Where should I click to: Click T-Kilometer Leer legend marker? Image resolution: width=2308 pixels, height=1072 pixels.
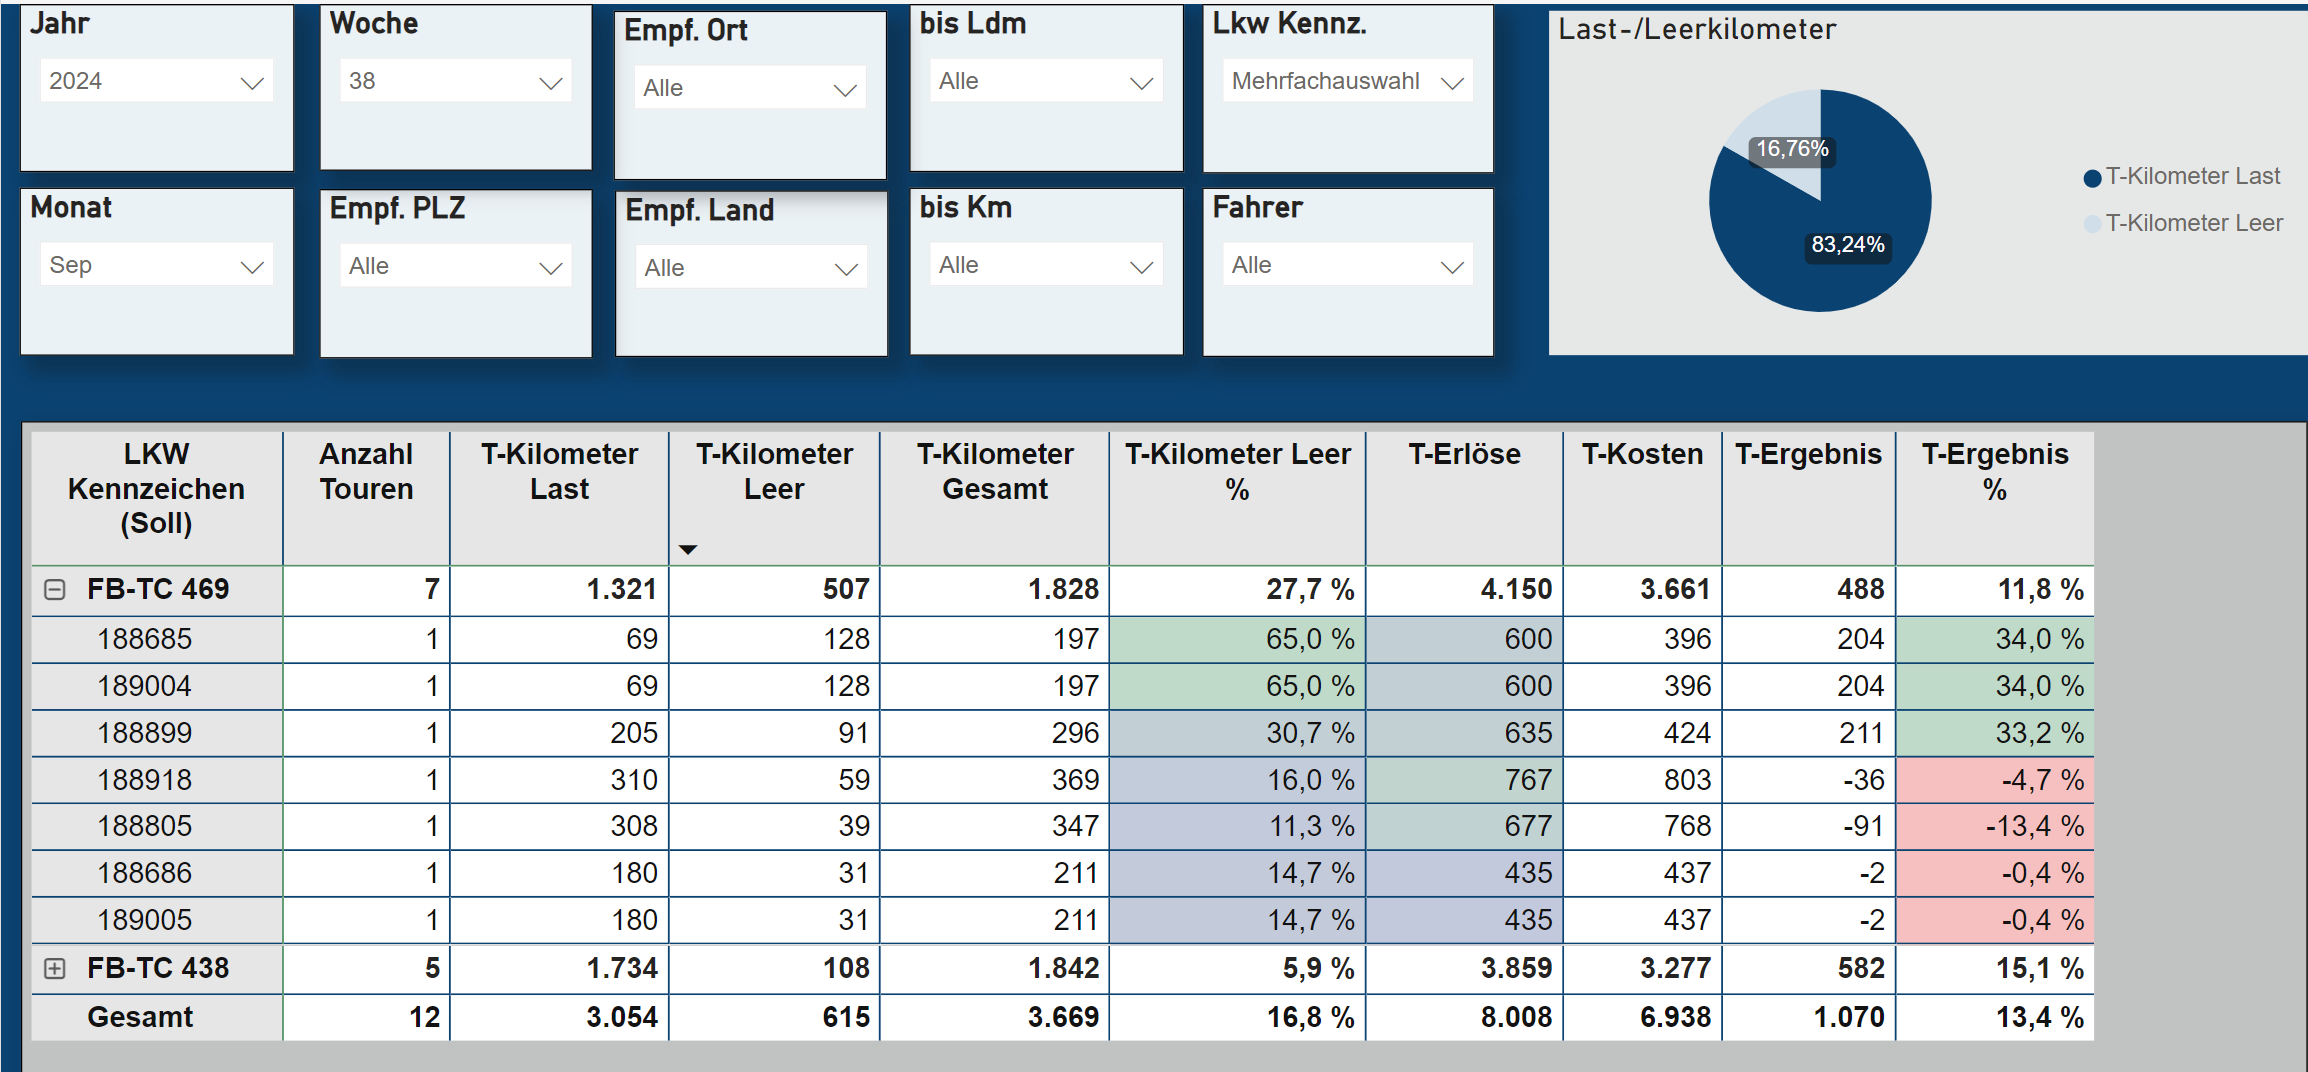click(2091, 224)
